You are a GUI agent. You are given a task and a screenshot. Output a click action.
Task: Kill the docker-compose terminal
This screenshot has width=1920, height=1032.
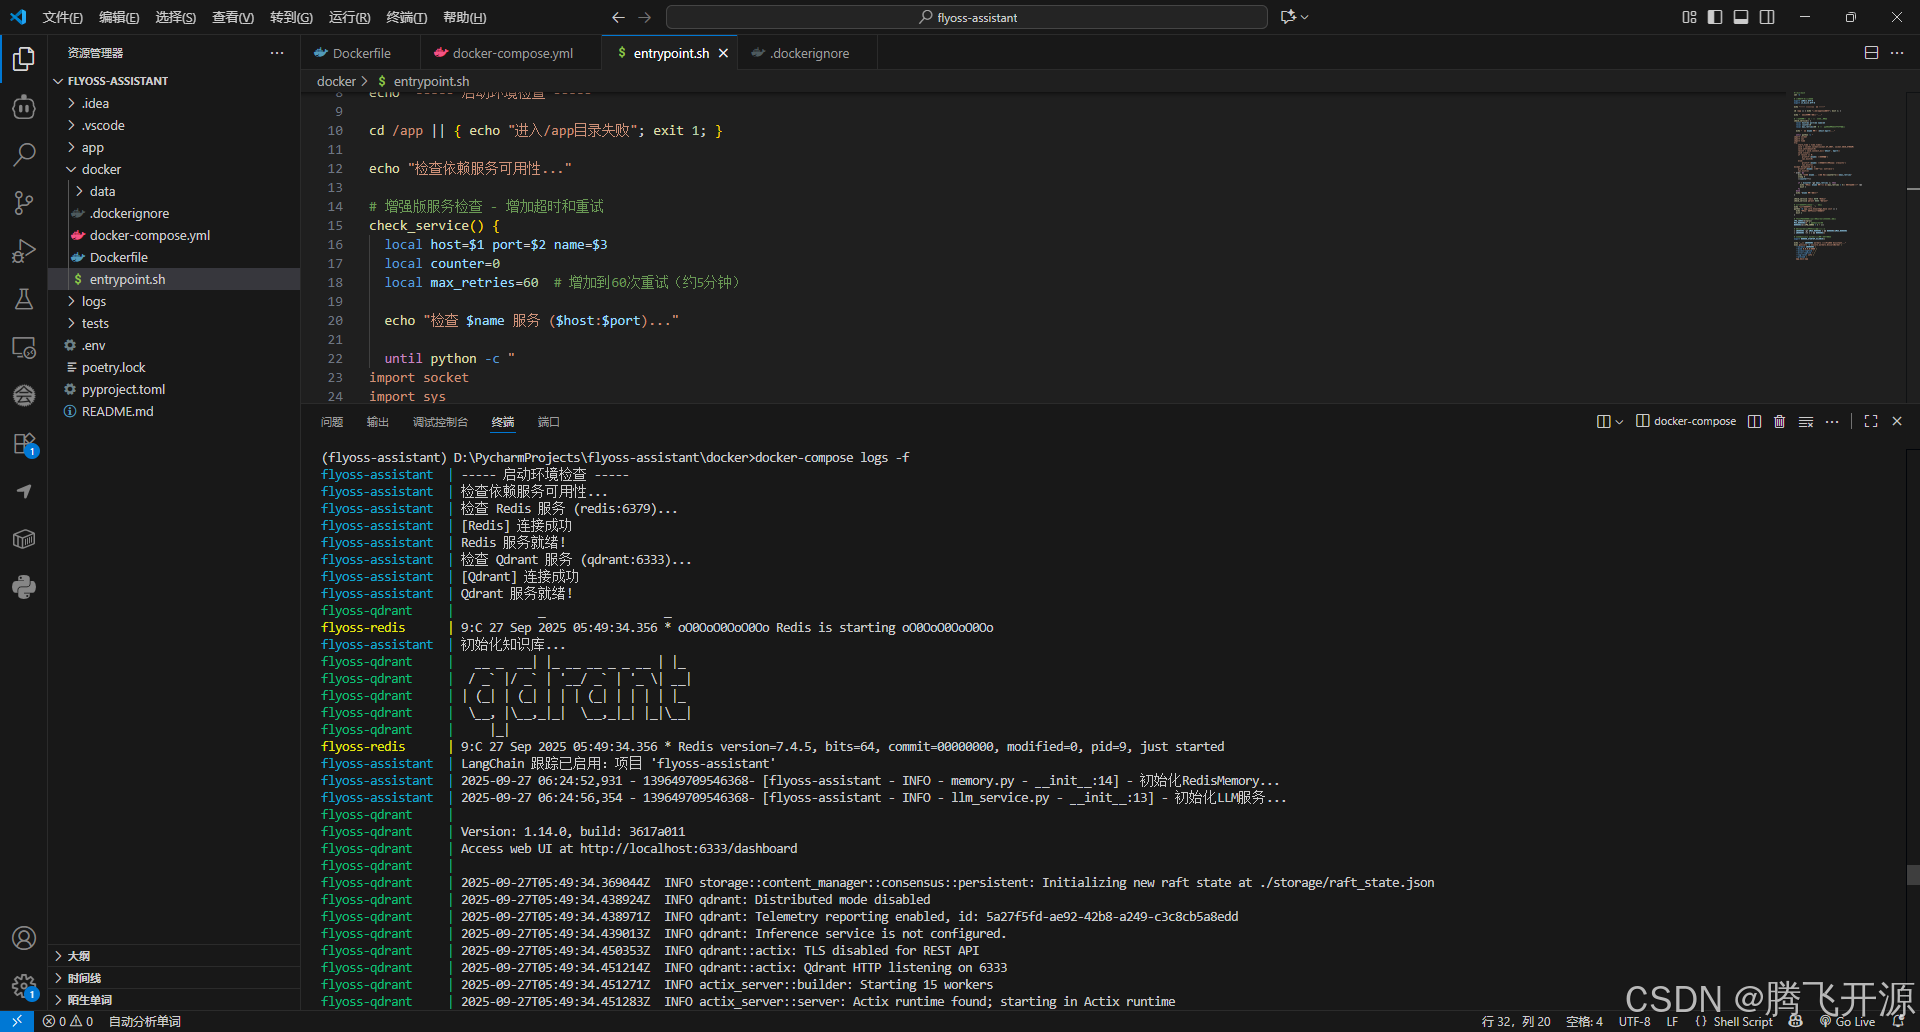tap(1779, 421)
